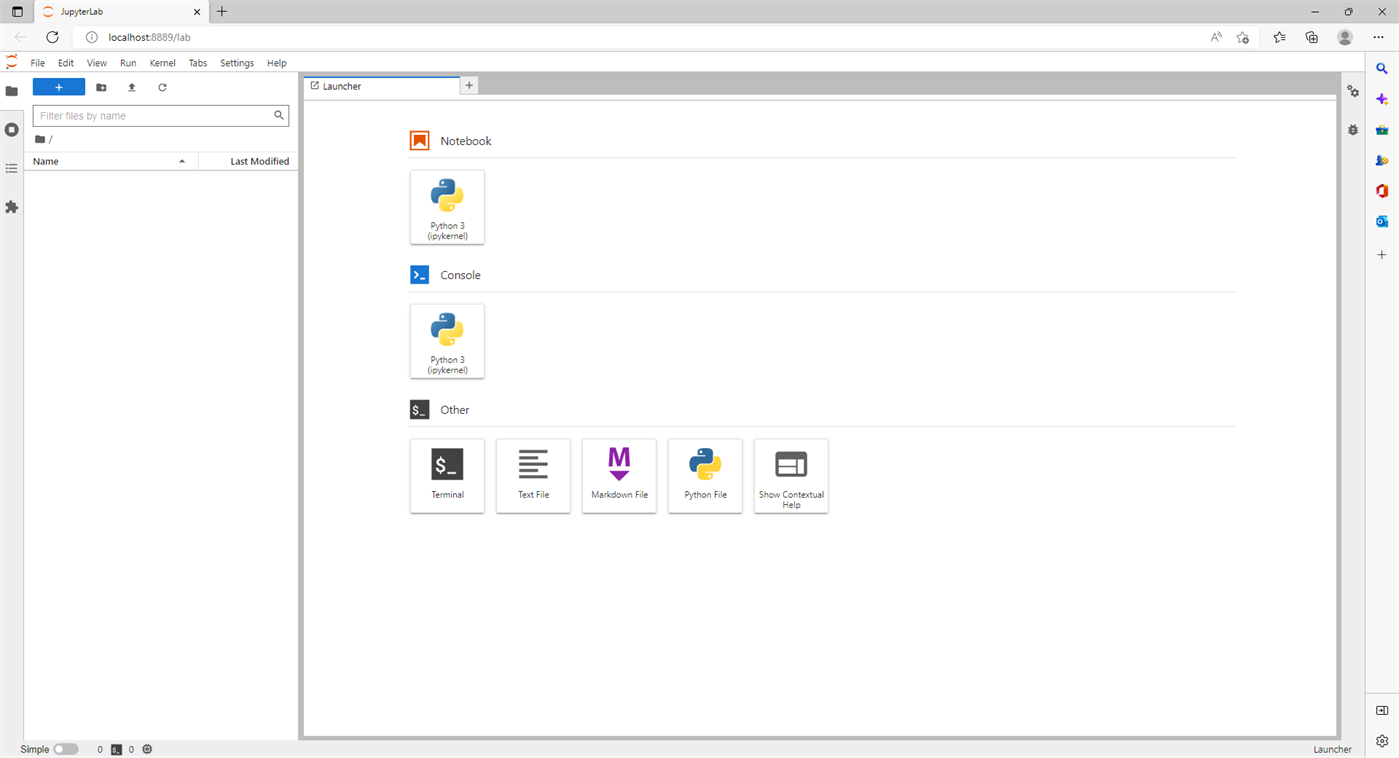Click the blue New Launcher plus button
1399x758 pixels.
59,87
